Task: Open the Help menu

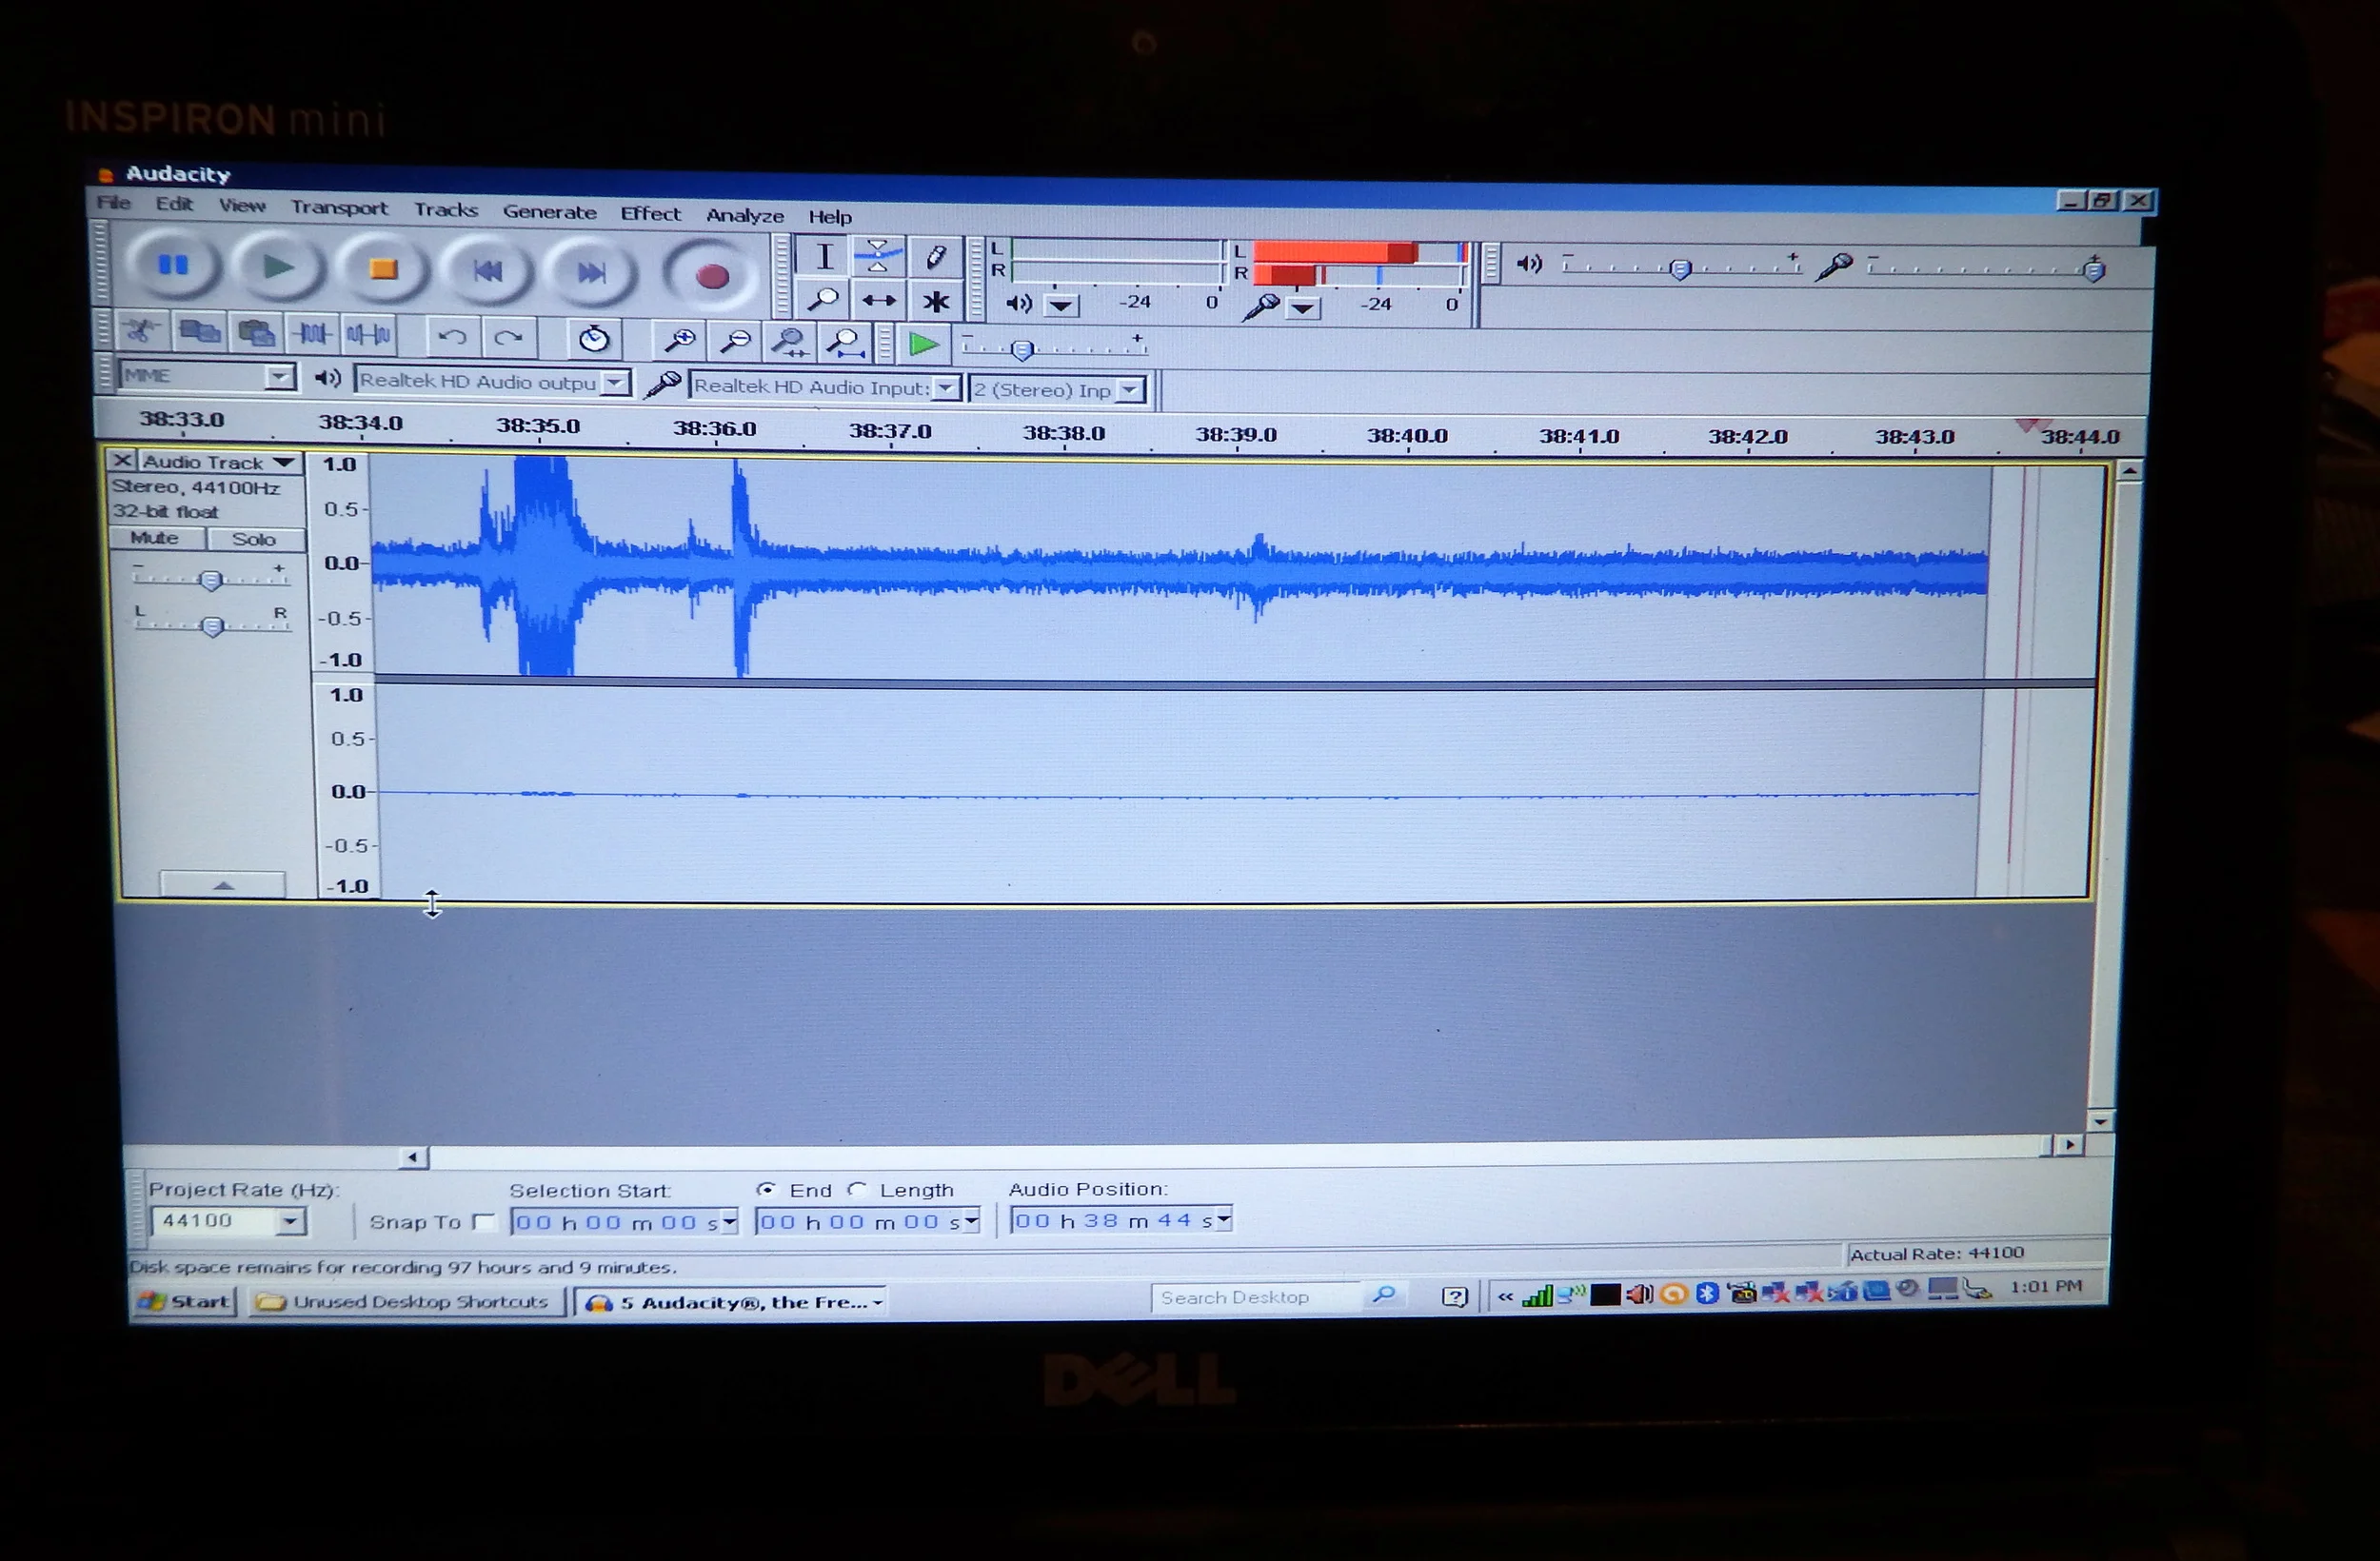Action: [x=830, y=217]
